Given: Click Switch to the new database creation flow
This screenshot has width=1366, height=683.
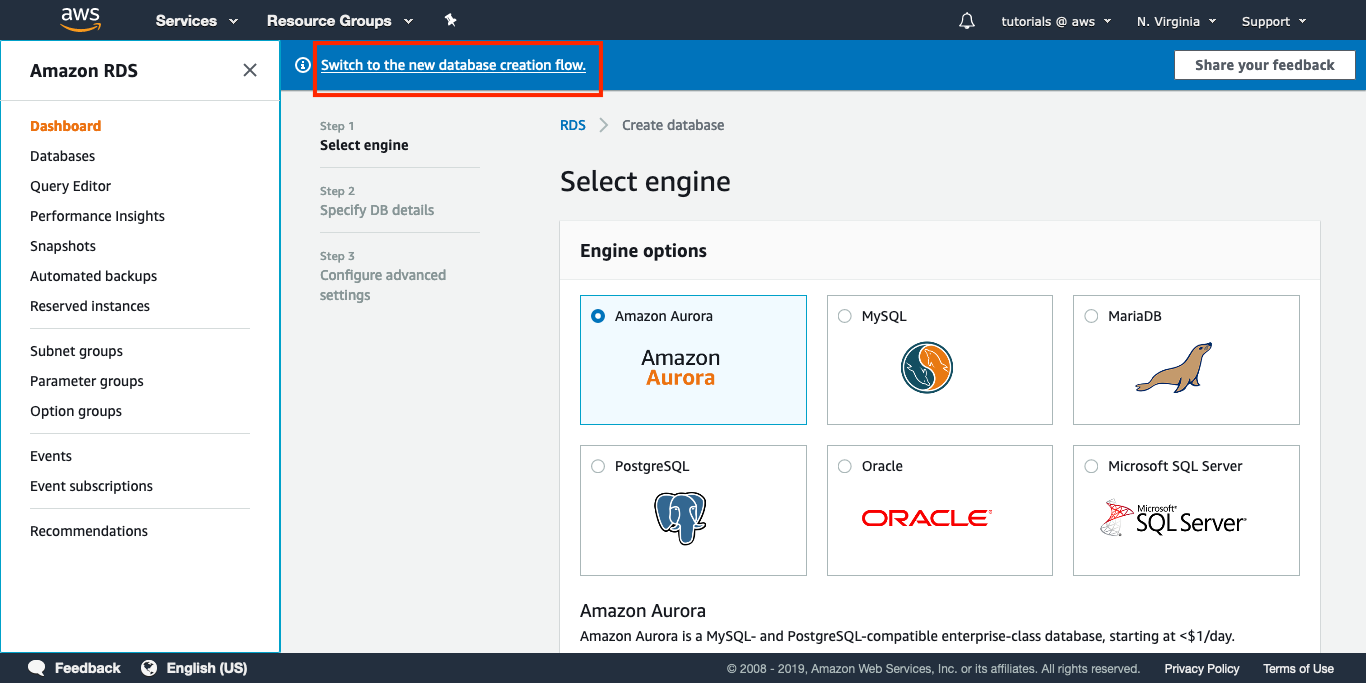Looking at the screenshot, I should coord(453,65).
